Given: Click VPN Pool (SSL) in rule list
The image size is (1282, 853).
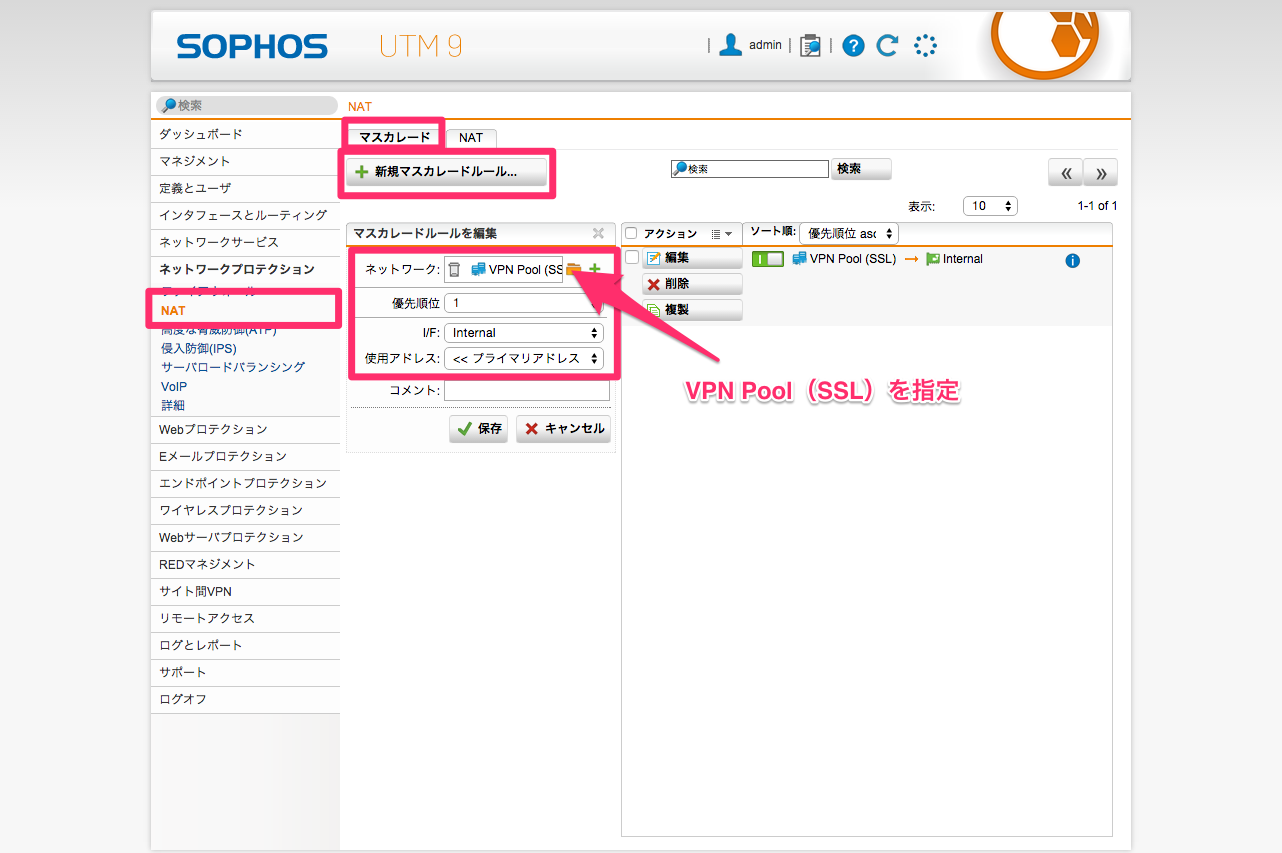Looking at the screenshot, I should click(x=844, y=259).
